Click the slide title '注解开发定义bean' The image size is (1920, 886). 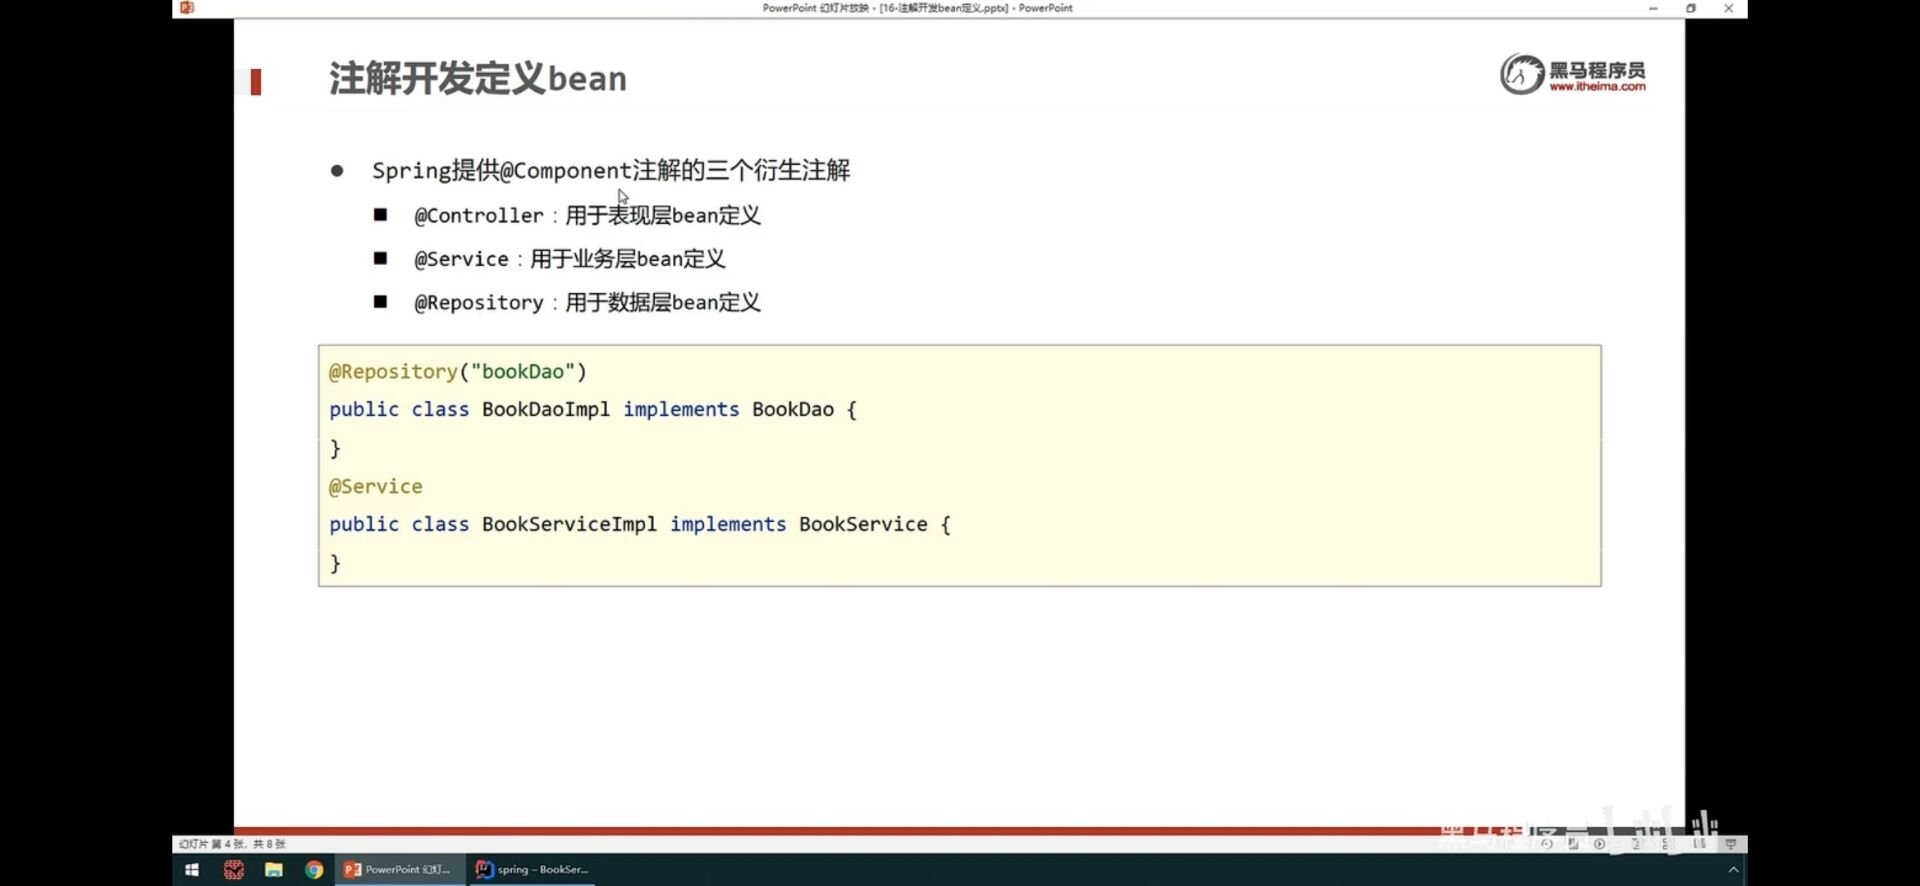pos(478,78)
